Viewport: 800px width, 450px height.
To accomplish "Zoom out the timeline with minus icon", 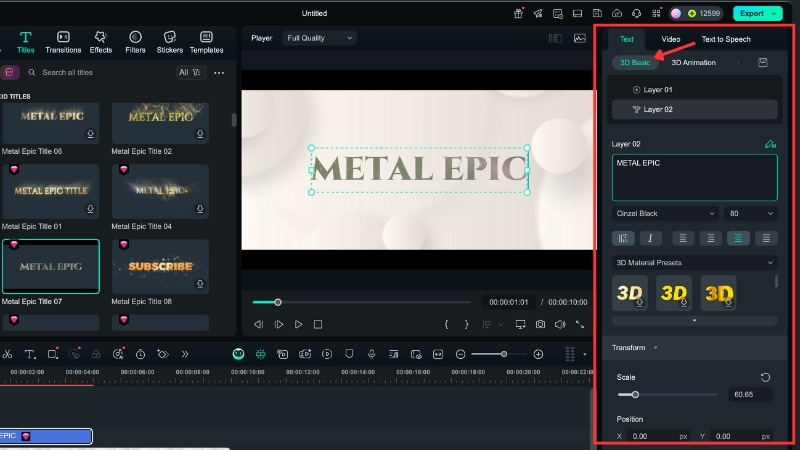I will [x=460, y=354].
